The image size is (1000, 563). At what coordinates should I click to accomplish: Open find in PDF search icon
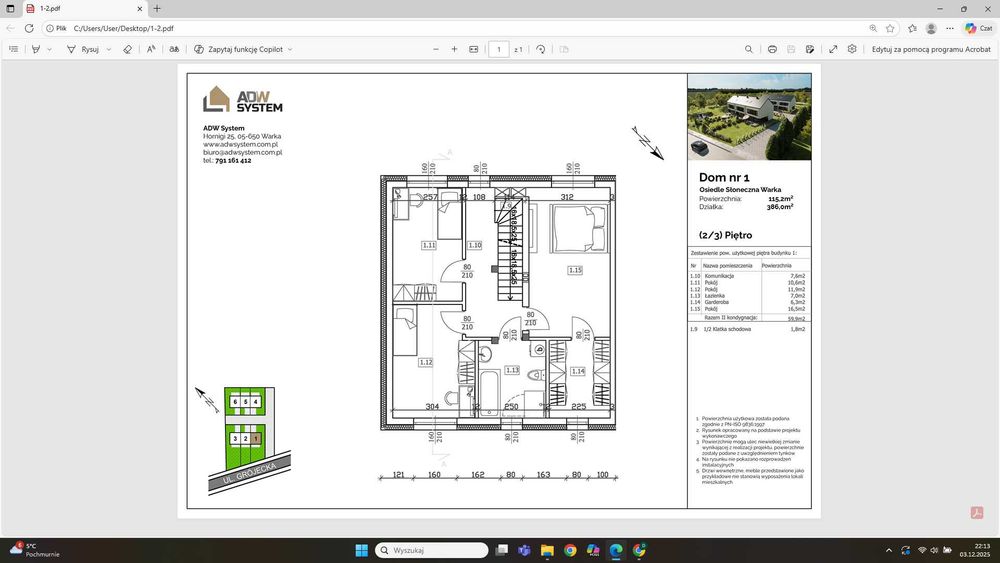pyautogui.click(x=749, y=49)
